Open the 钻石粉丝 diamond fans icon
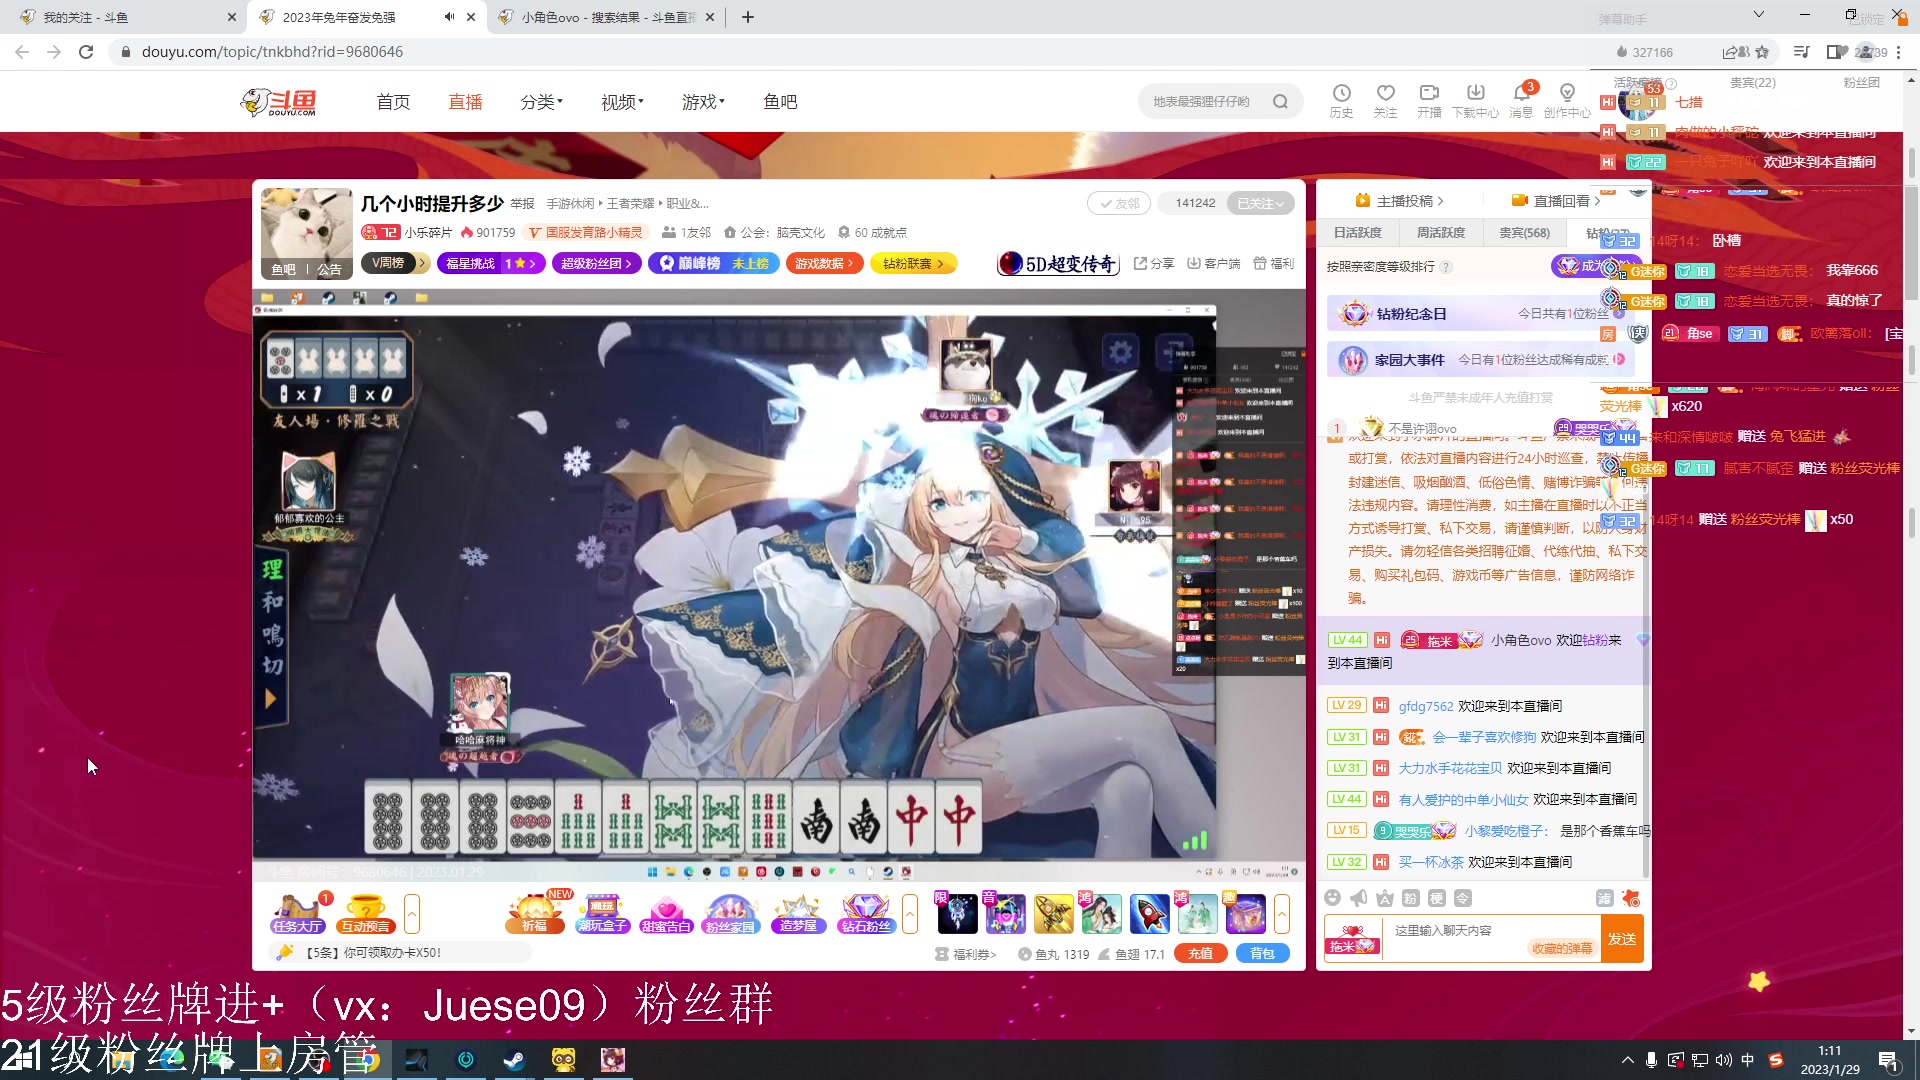 pyautogui.click(x=866, y=914)
